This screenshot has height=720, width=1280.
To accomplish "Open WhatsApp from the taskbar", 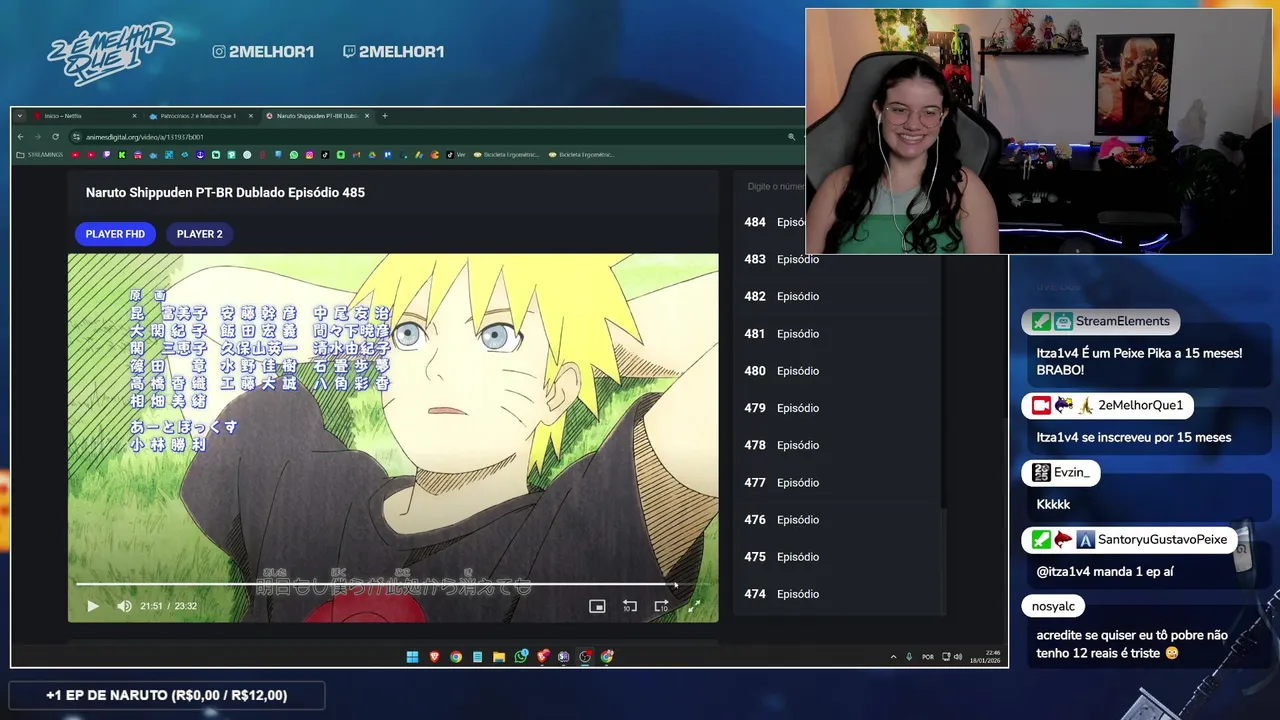I will (521, 657).
